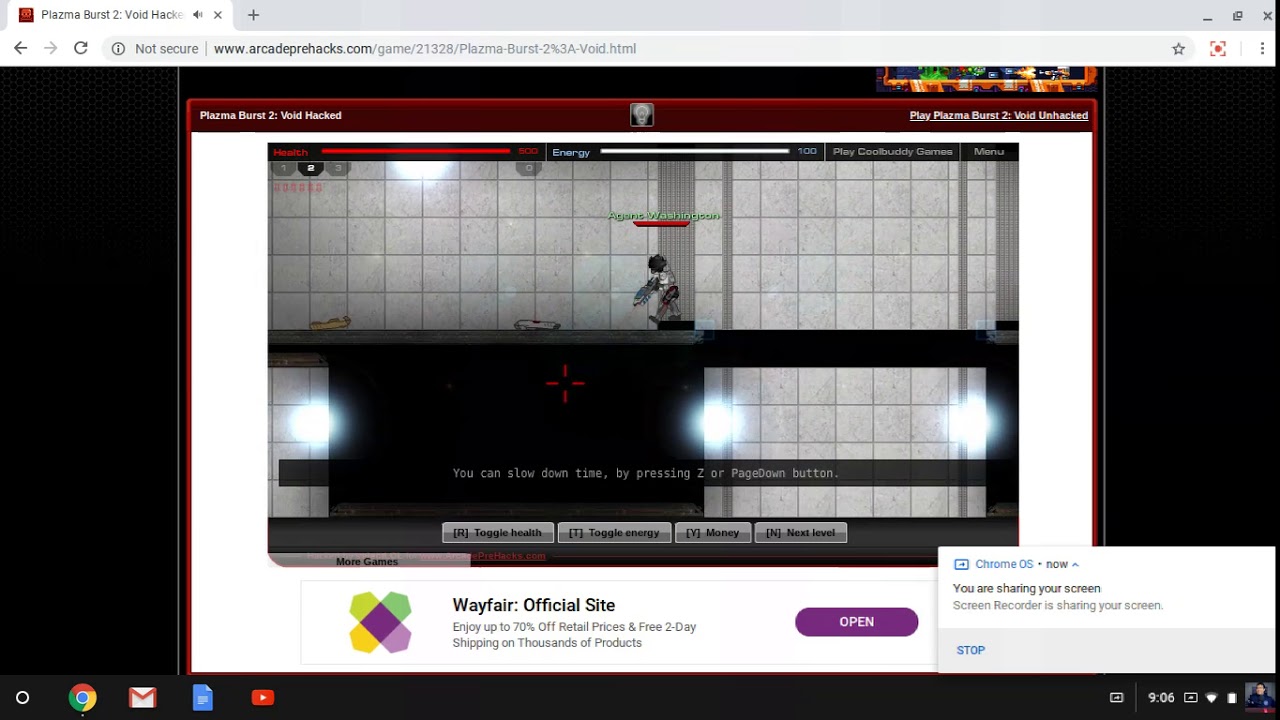Click the [Y] Money hack button
The width and height of the screenshot is (1280, 720).
712,533
